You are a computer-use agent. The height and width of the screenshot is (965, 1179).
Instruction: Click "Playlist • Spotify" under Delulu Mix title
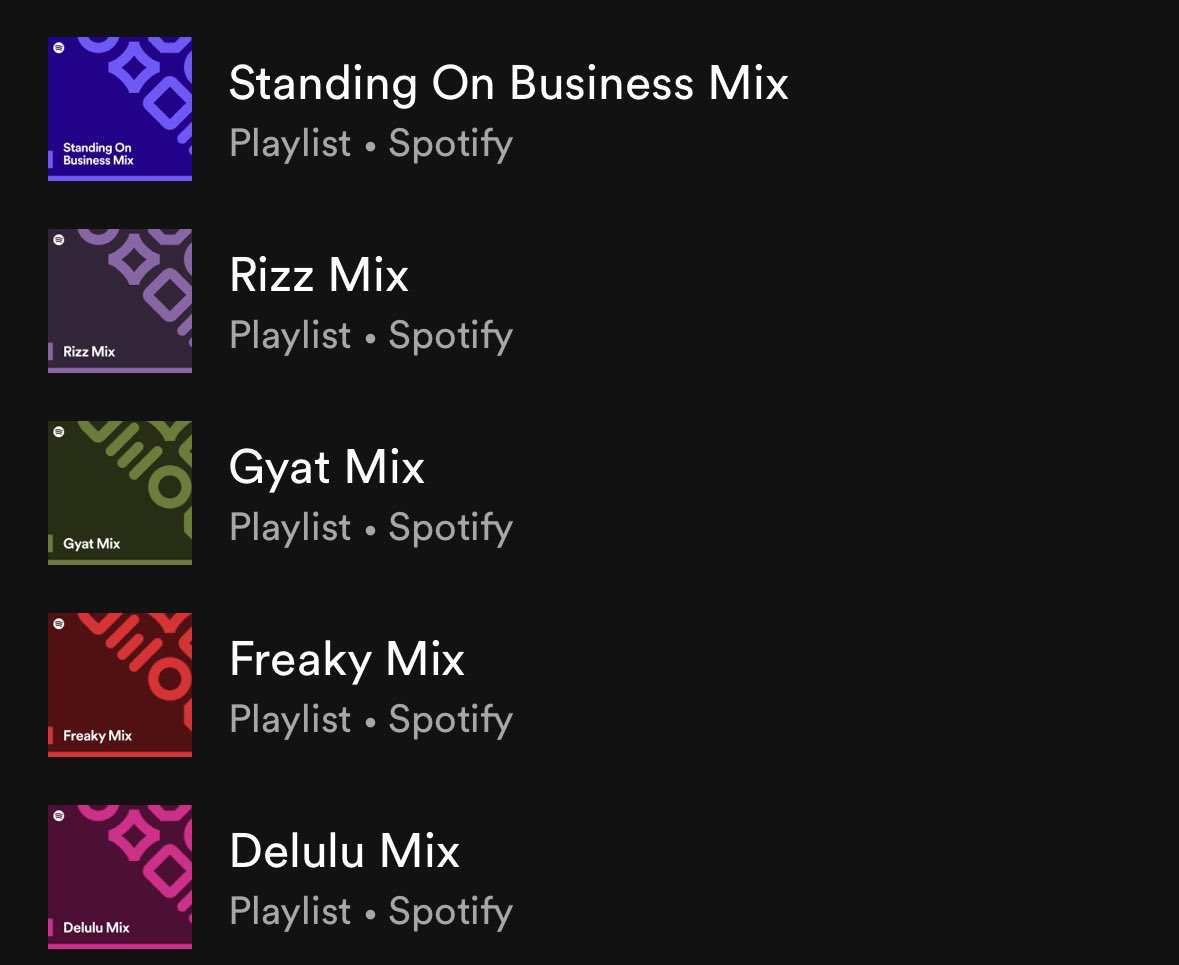[371, 912]
